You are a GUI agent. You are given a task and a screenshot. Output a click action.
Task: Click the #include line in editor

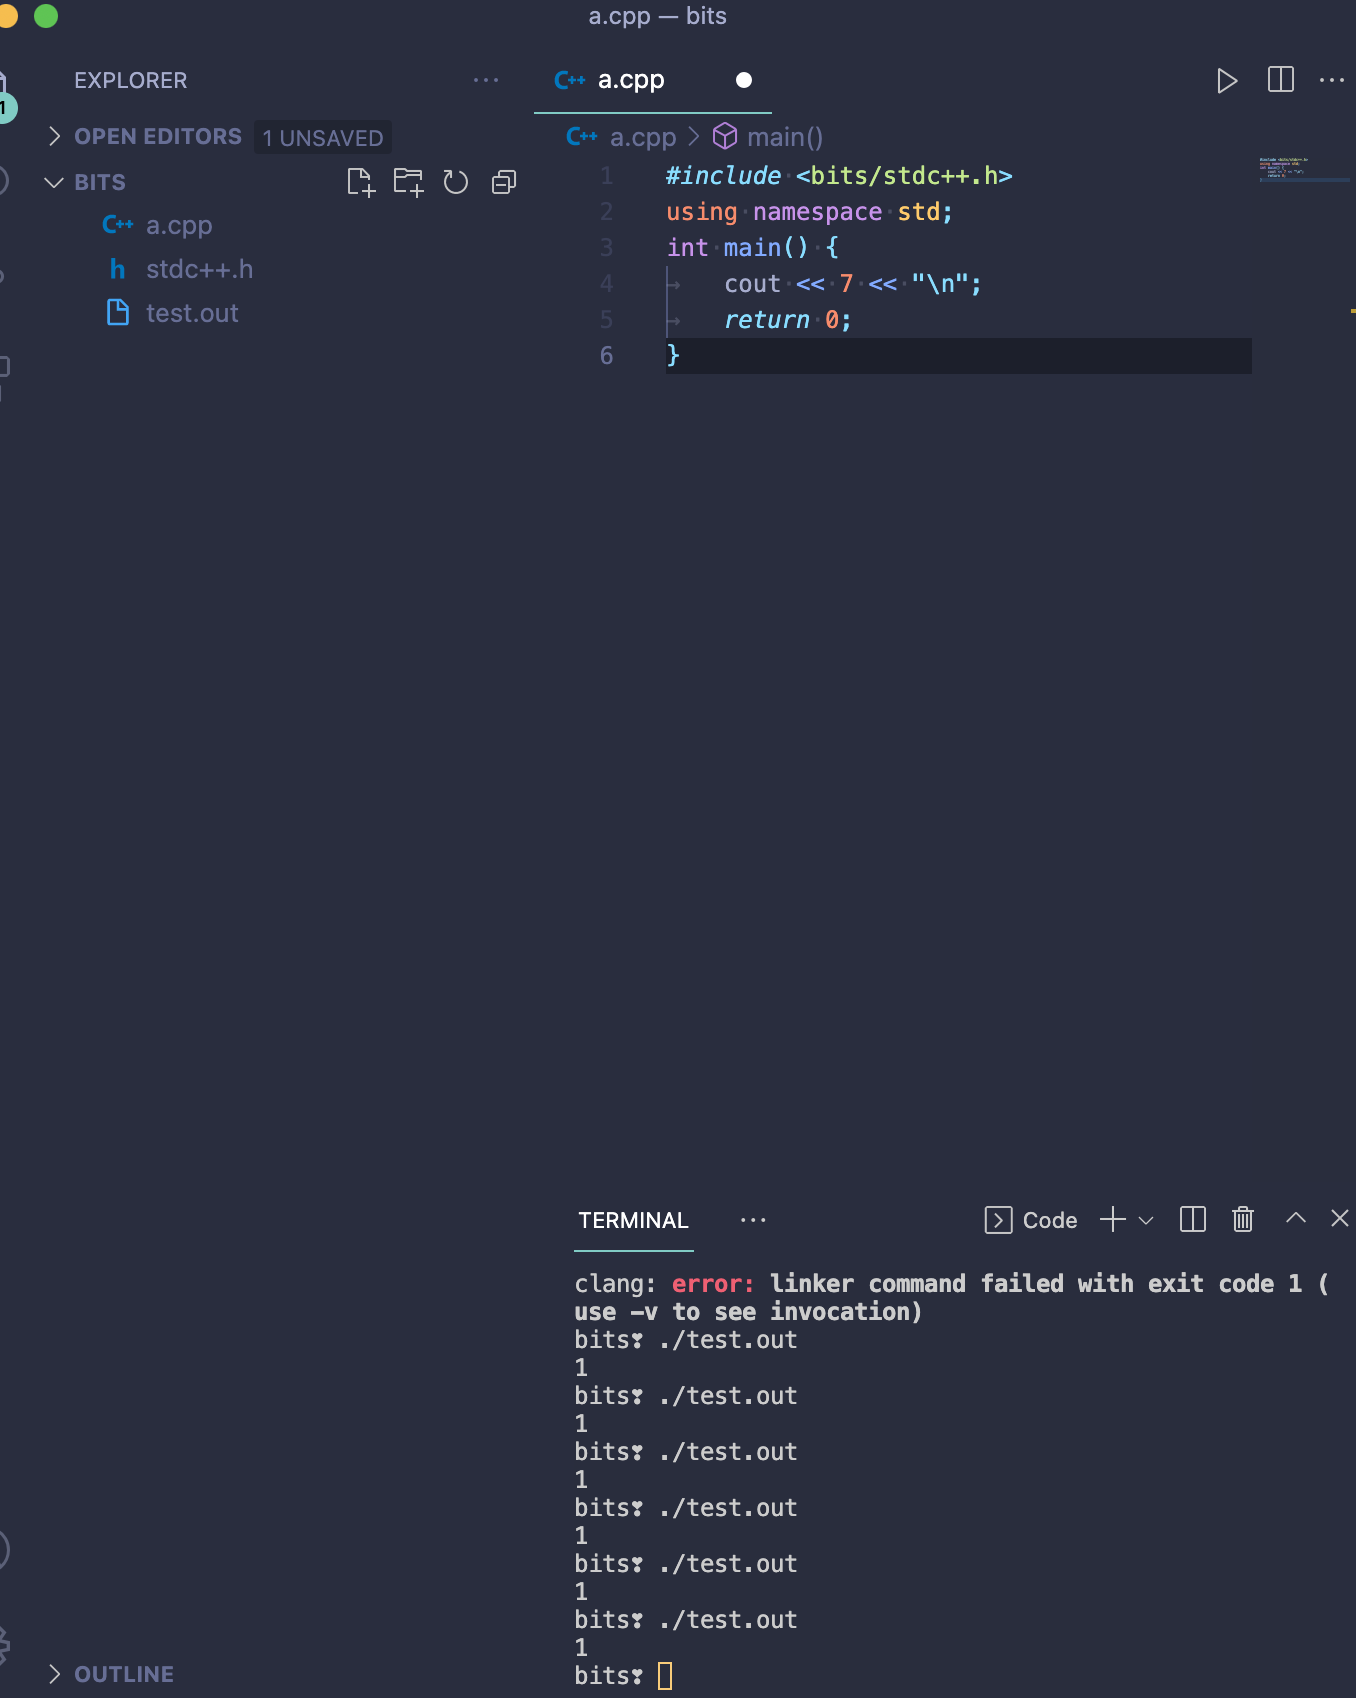click(x=839, y=176)
